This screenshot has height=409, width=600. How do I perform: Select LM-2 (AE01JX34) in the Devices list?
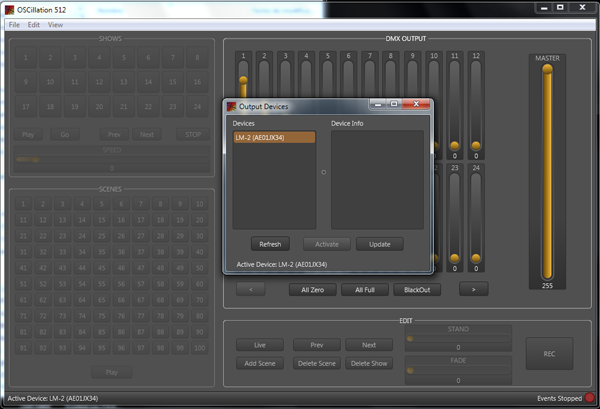pyautogui.click(x=274, y=138)
